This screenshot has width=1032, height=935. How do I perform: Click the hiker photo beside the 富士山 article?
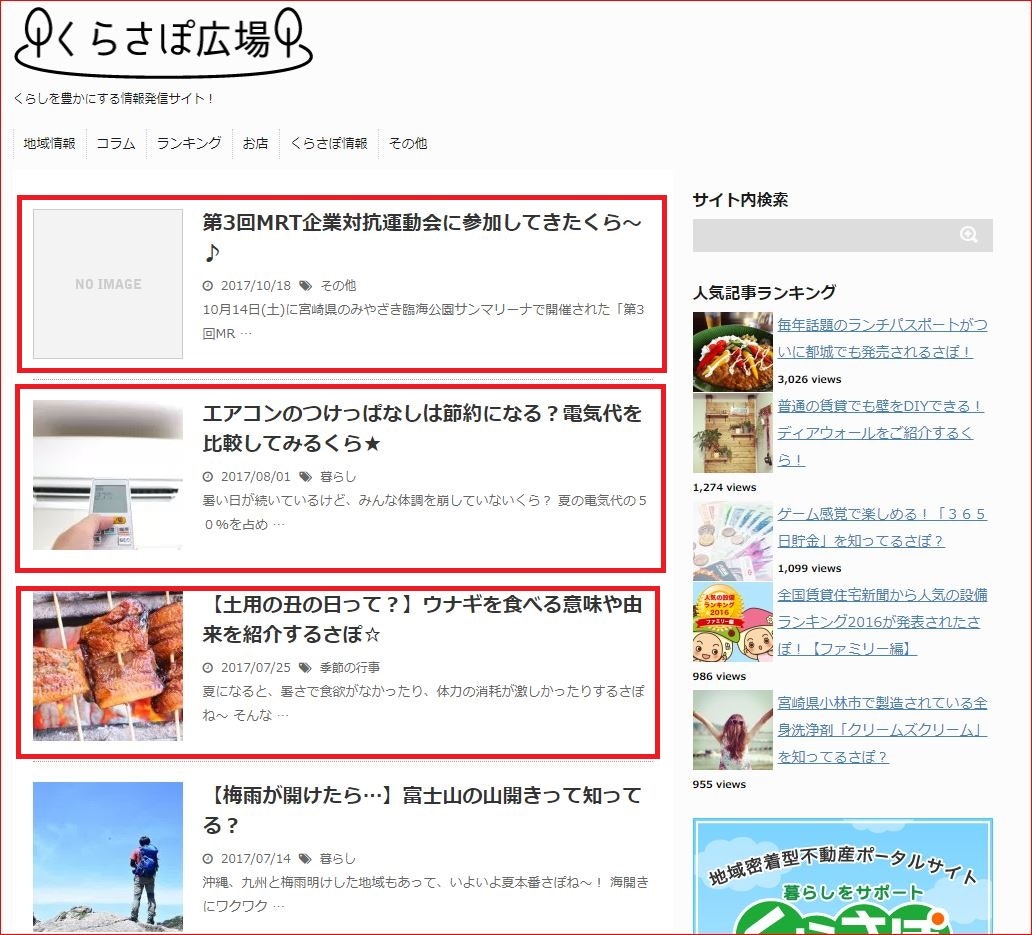107,857
